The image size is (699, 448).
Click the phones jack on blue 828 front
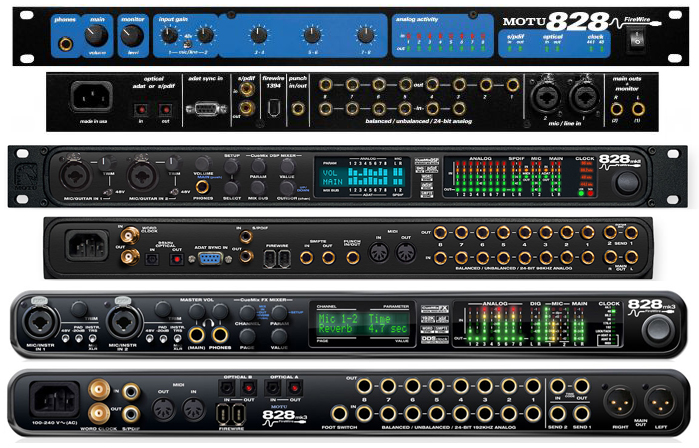coord(66,44)
